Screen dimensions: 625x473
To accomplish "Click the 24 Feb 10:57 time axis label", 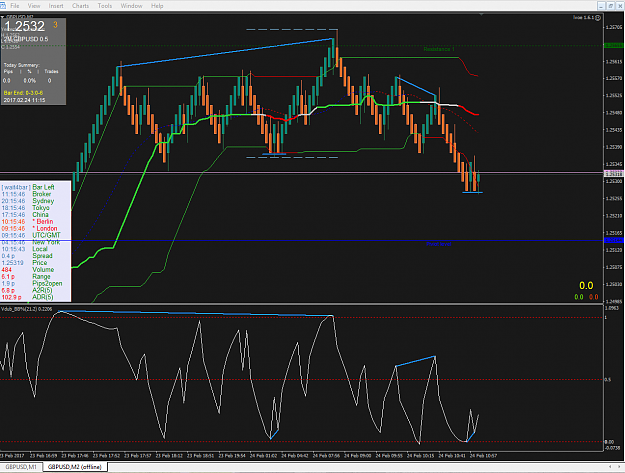I will [x=483, y=455].
